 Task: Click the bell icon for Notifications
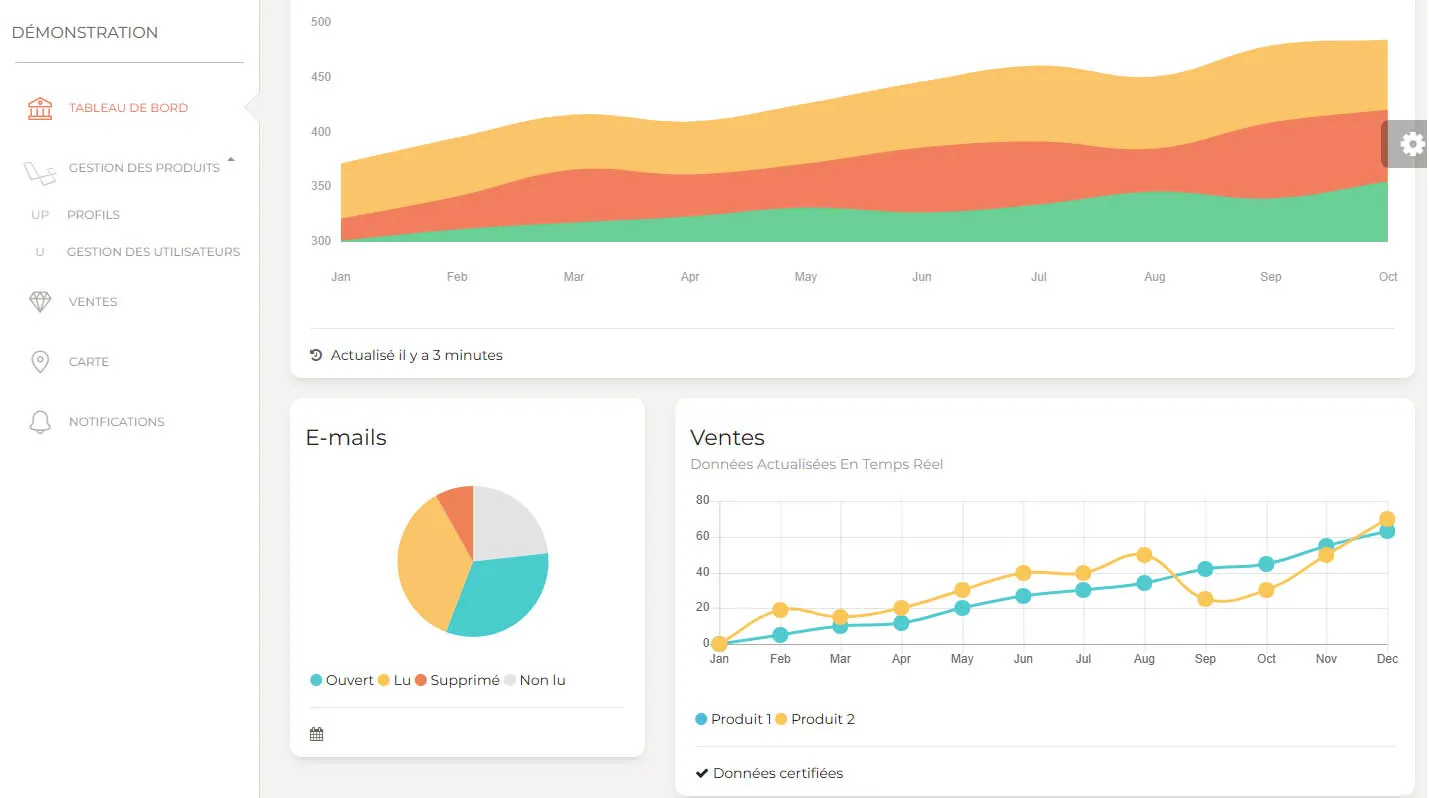40,422
